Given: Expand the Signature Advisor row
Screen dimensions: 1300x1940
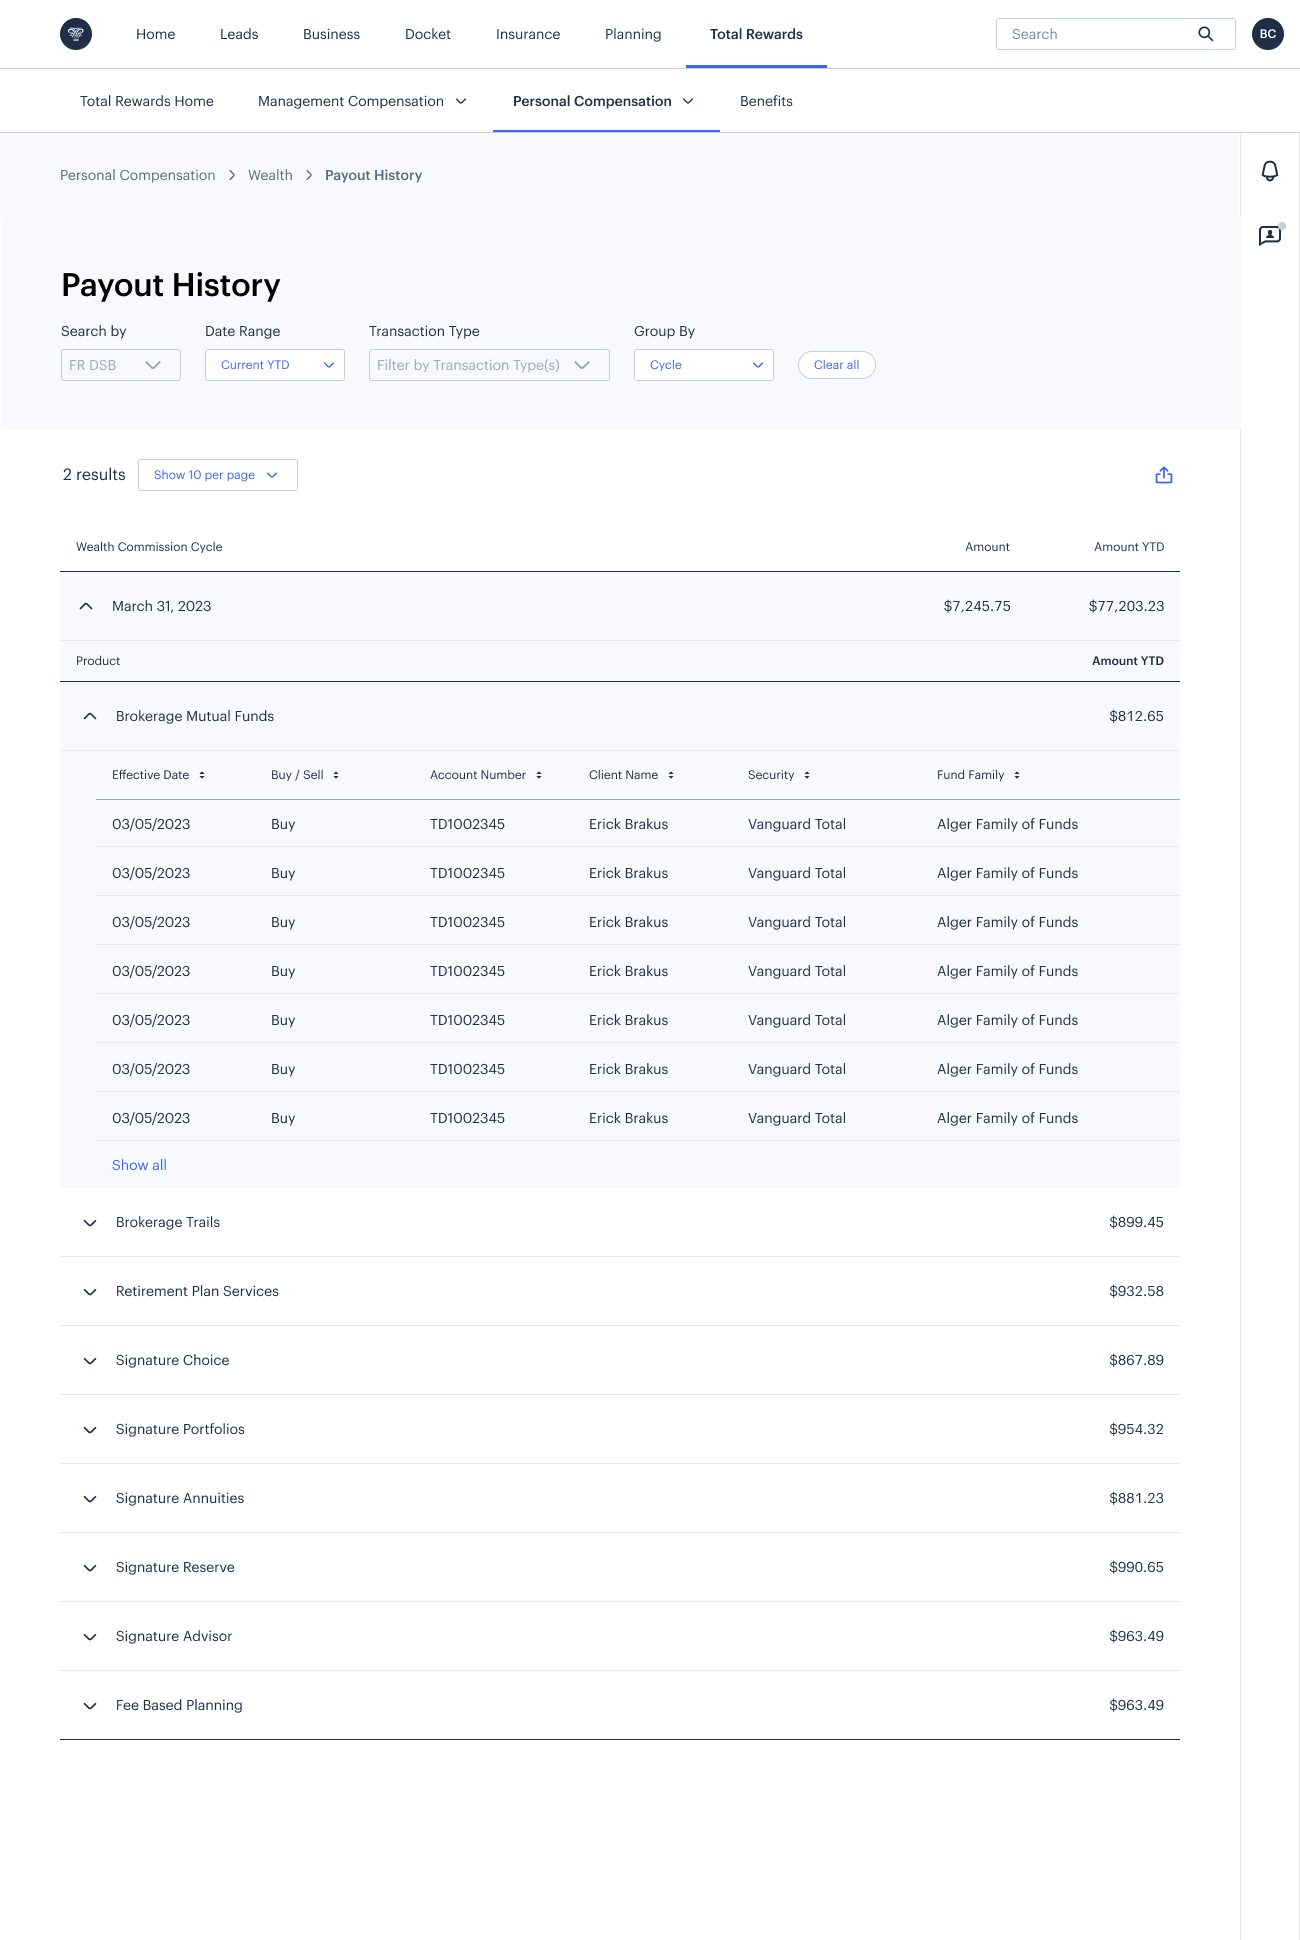Looking at the screenshot, I should (90, 1637).
